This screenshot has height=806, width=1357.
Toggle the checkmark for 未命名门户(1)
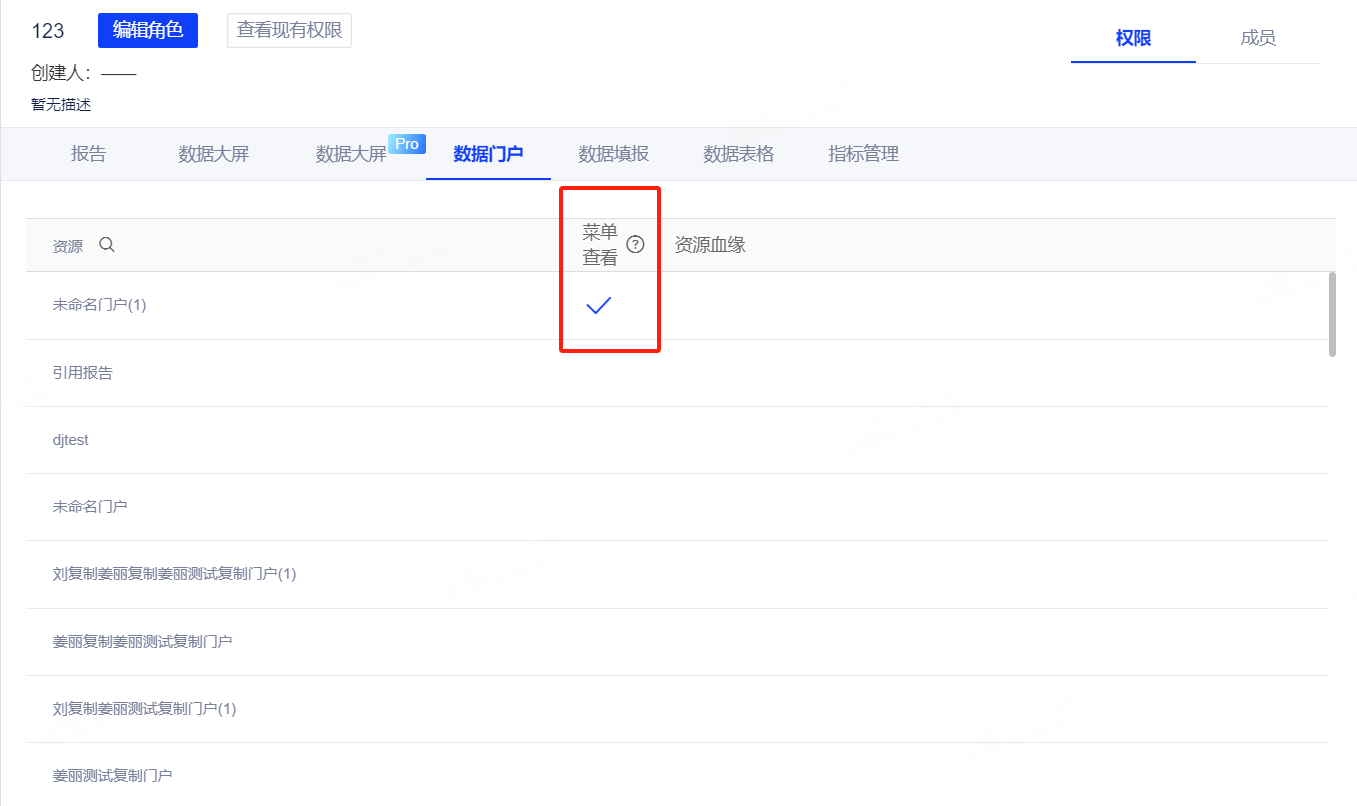tap(598, 306)
